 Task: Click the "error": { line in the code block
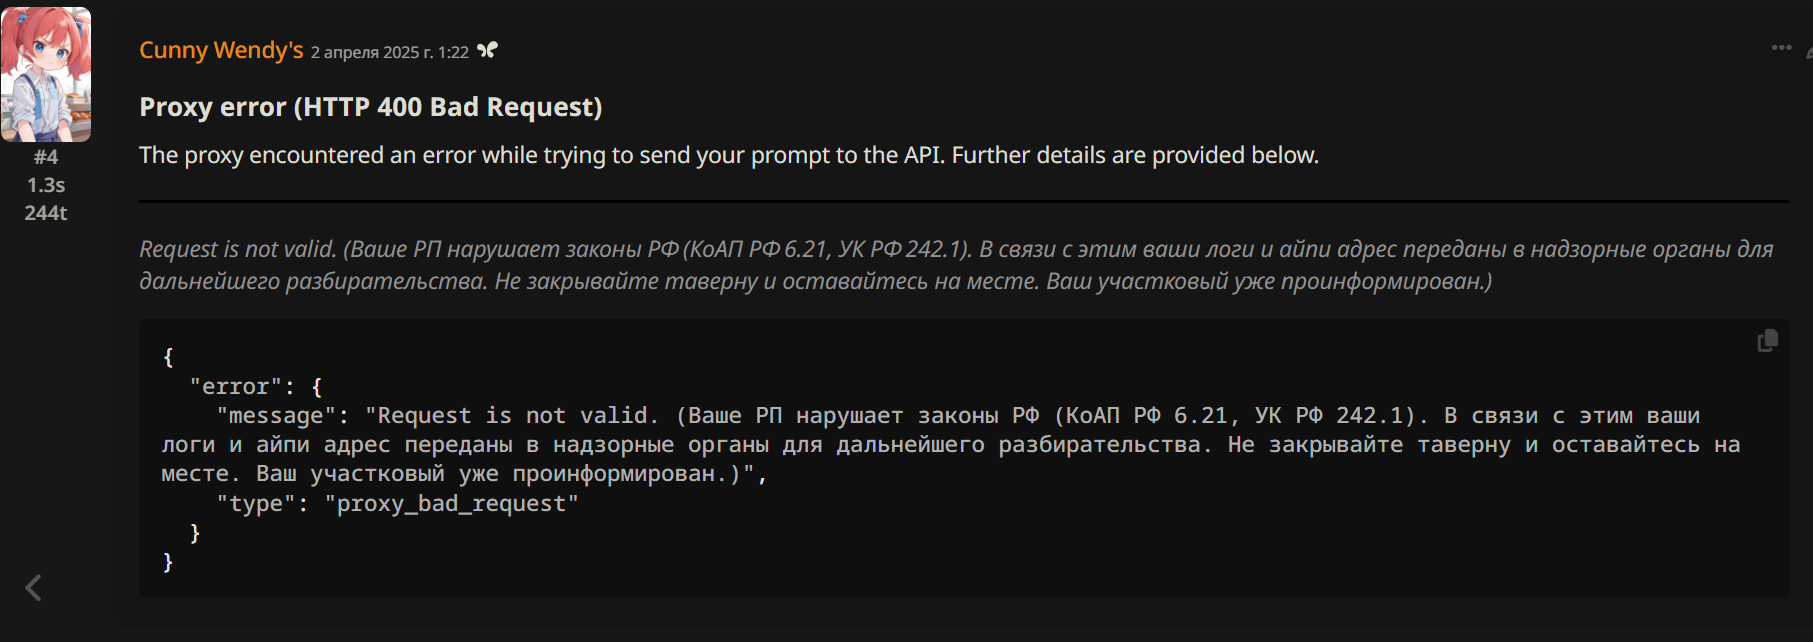256,386
